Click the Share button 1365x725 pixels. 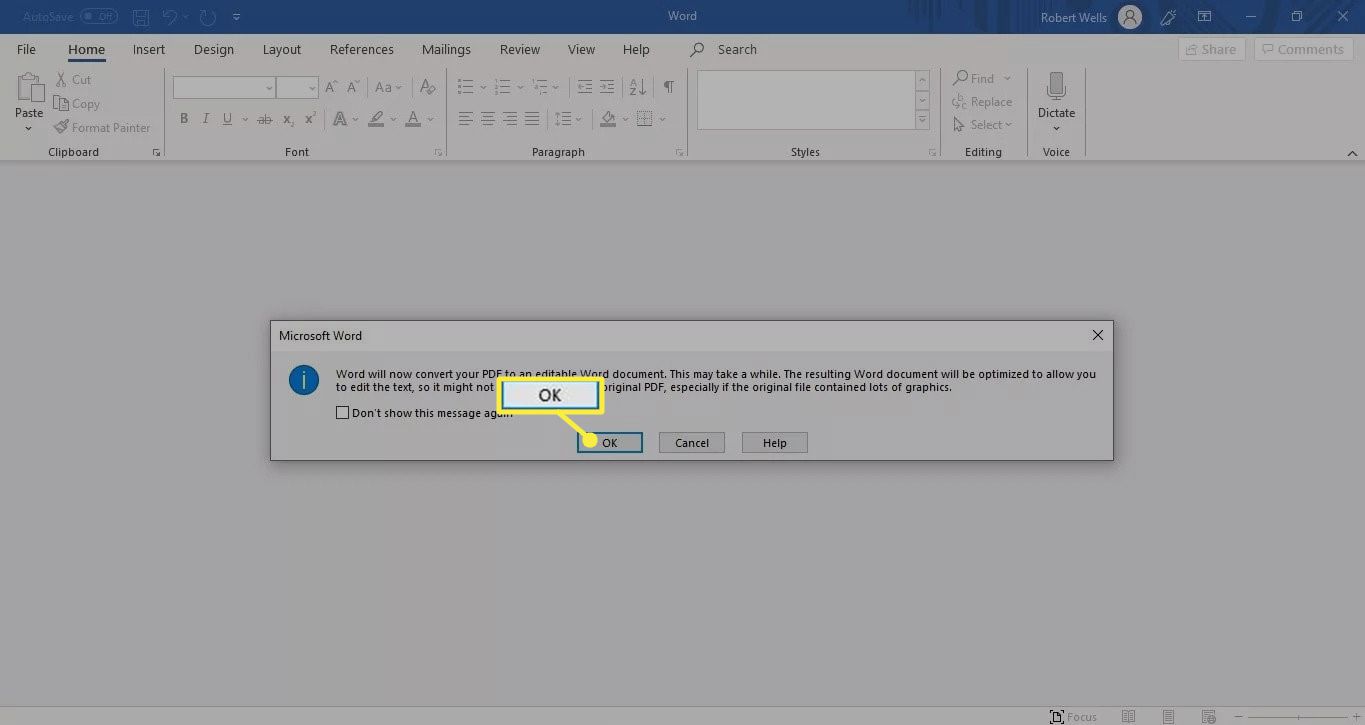coord(1211,49)
